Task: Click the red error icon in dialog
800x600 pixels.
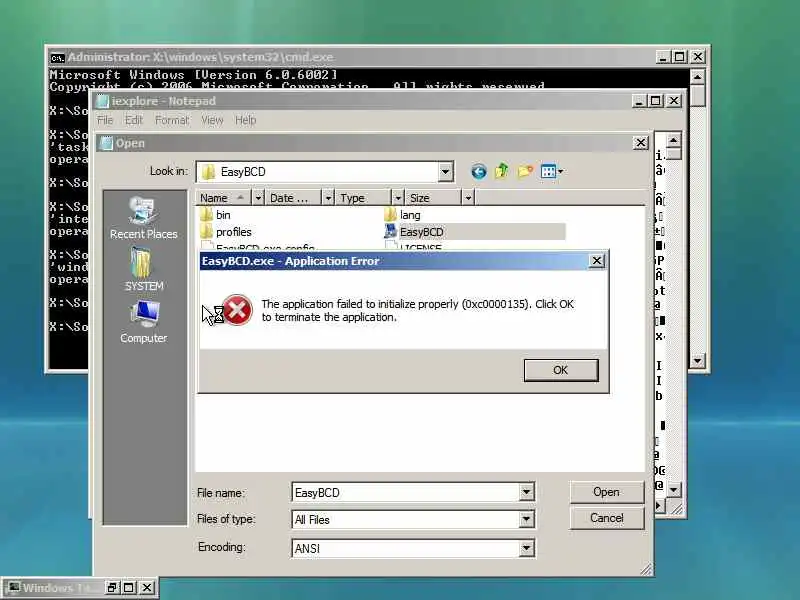Action: tap(237, 310)
